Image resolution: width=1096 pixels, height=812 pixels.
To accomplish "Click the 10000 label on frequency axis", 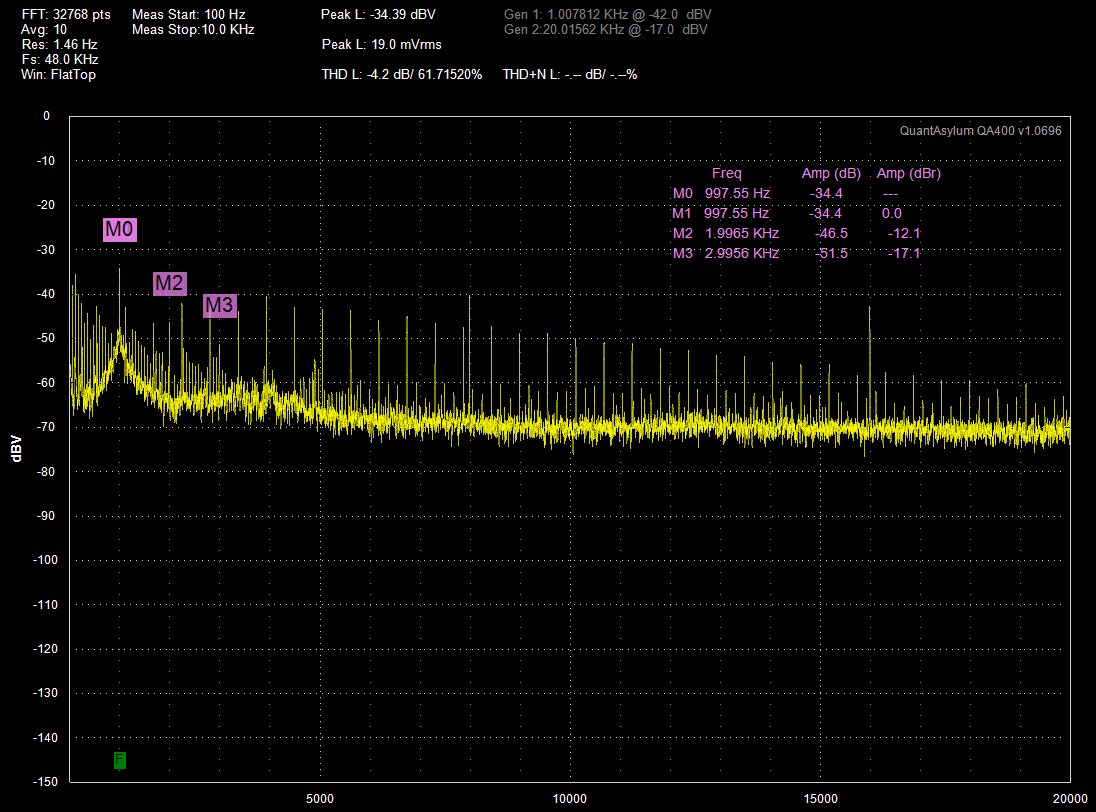I will pyautogui.click(x=570, y=799).
